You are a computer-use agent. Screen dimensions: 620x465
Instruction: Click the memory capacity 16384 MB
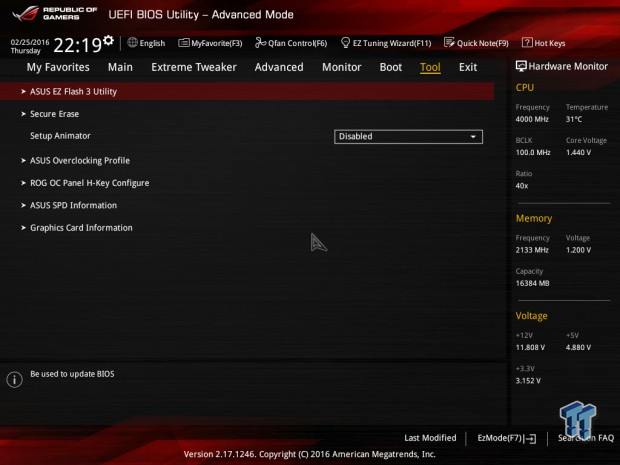click(x=533, y=283)
